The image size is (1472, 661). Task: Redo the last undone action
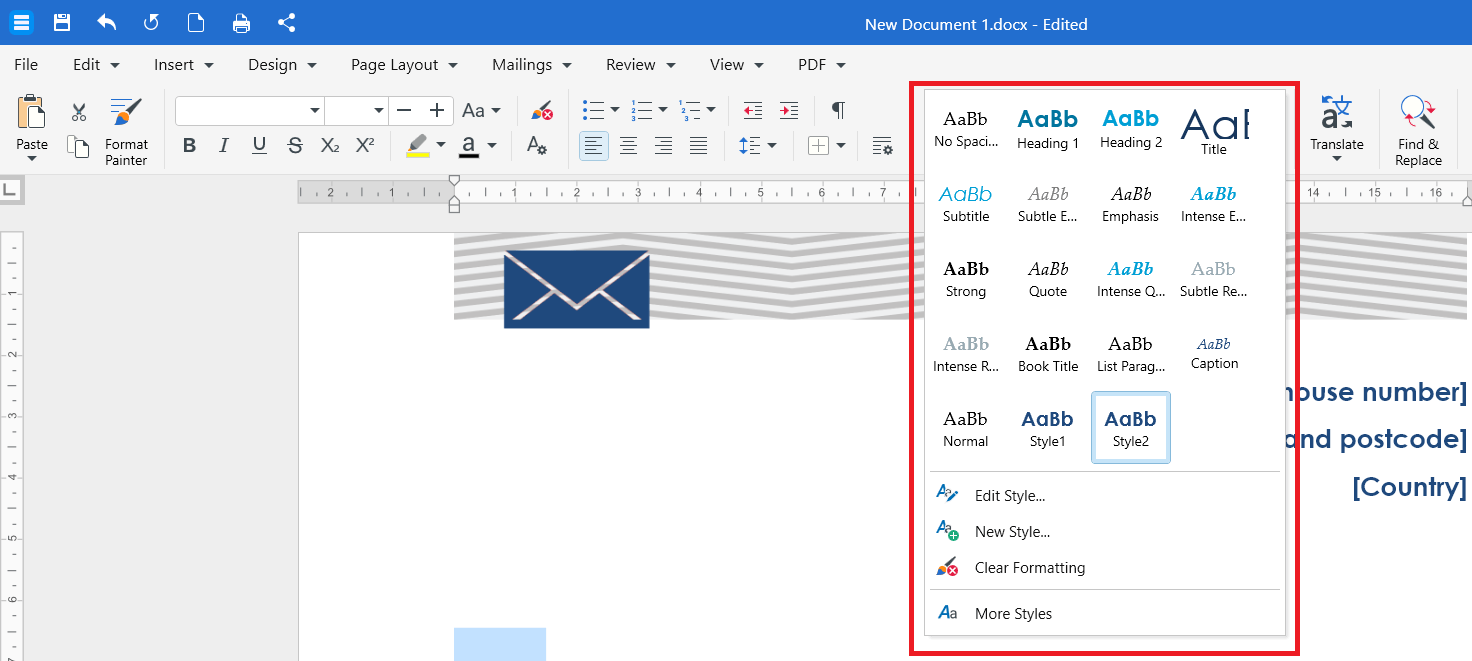[x=152, y=23]
